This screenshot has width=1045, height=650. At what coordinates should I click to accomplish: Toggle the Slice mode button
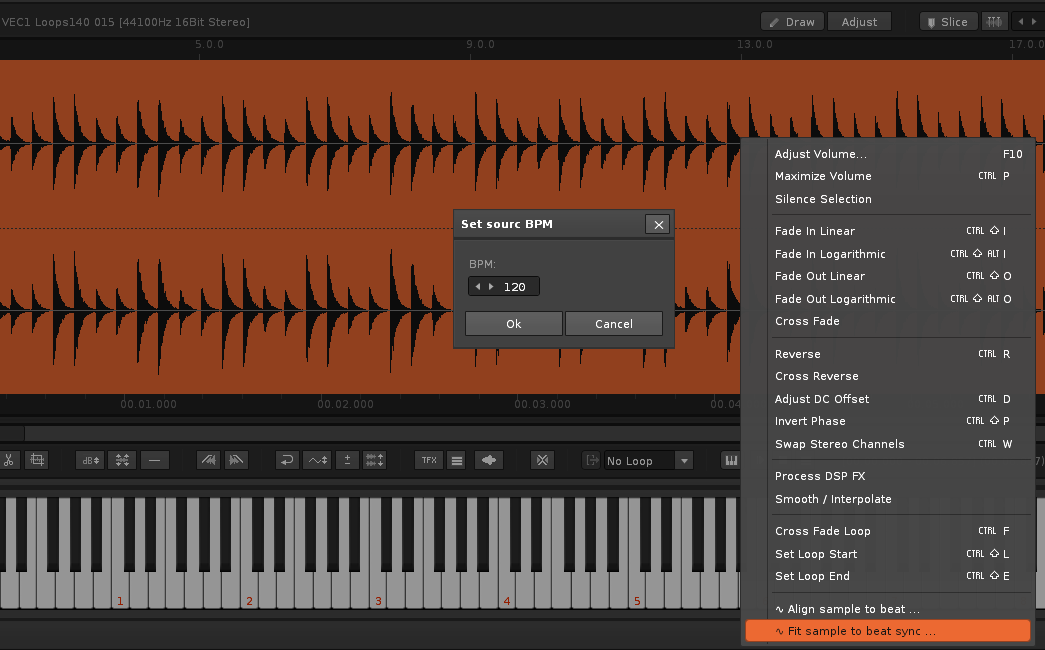(x=948, y=22)
